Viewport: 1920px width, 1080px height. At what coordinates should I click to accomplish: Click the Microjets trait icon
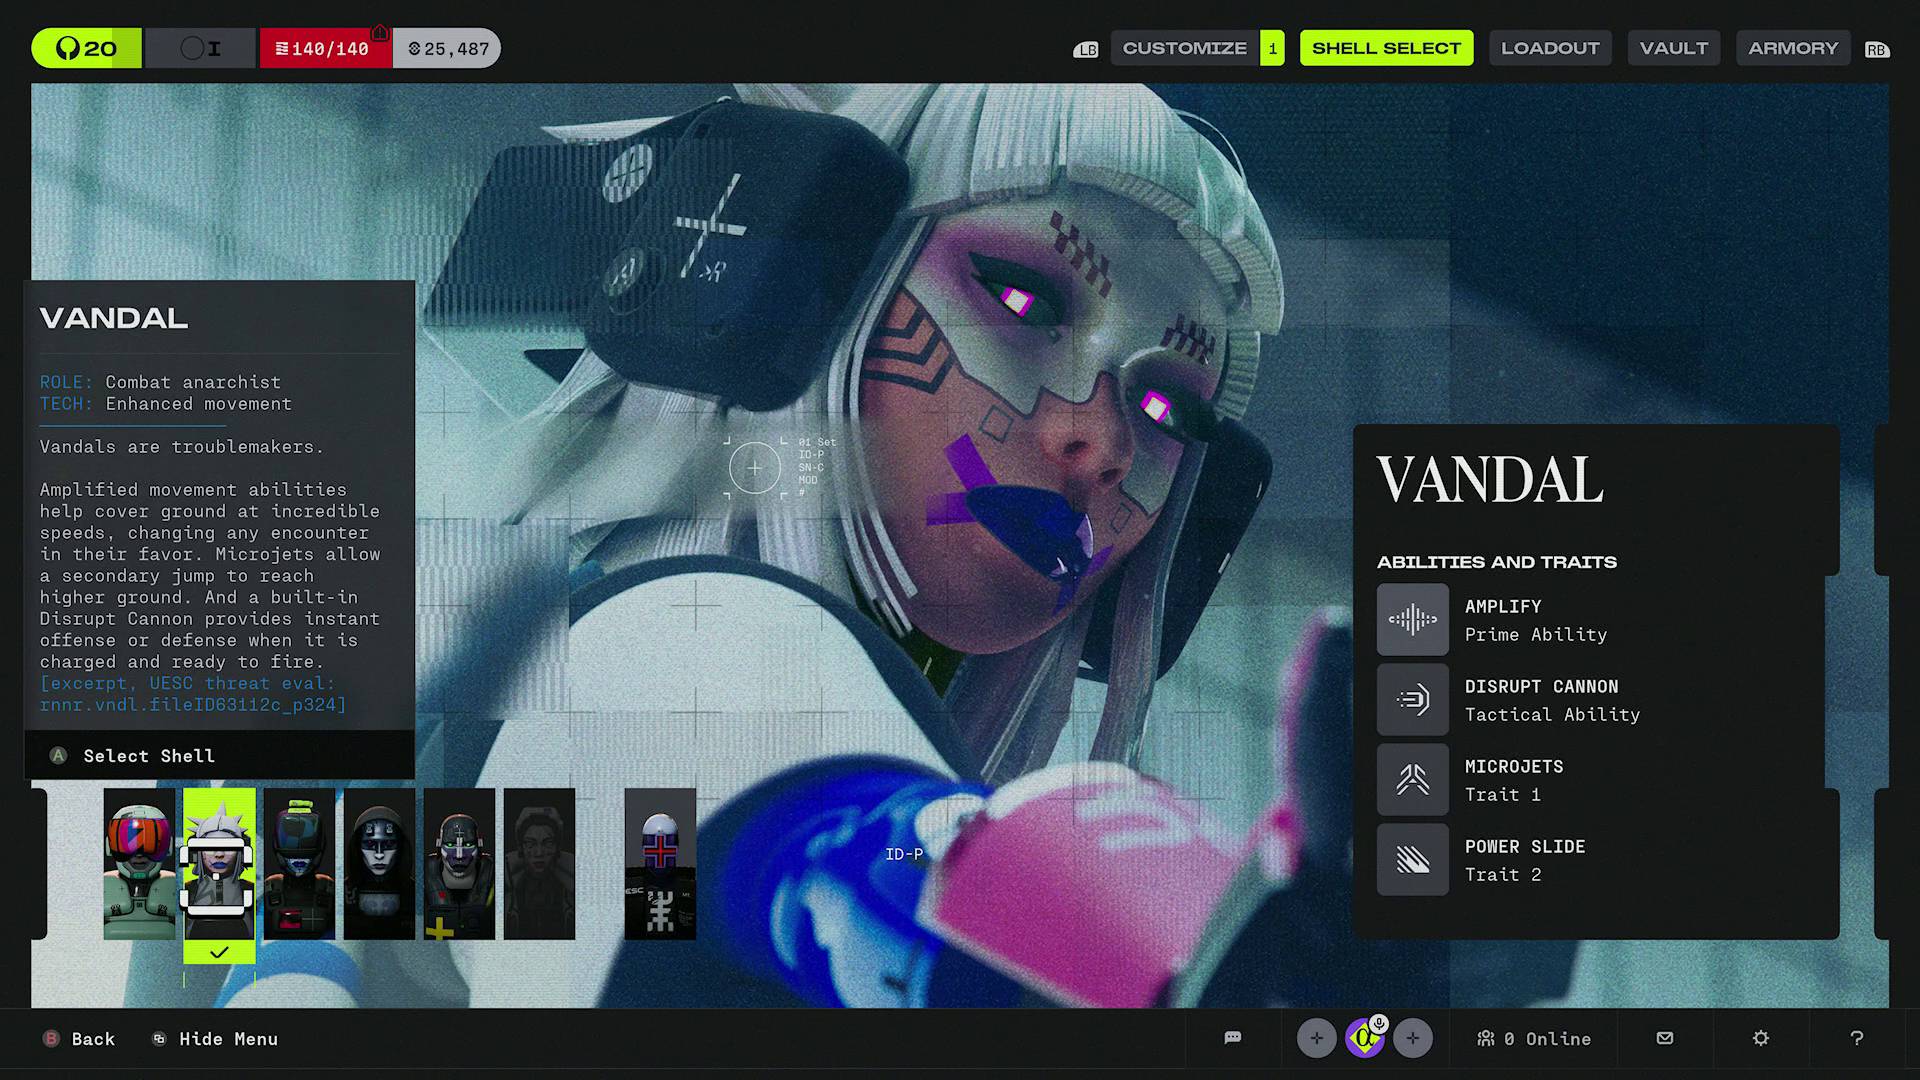pyautogui.click(x=1412, y=780)
